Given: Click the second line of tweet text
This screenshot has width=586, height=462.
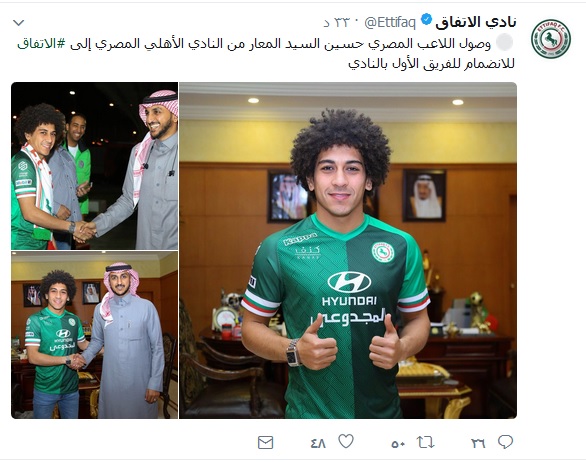Looking at the screenshot, I should (x=431, y=64).
